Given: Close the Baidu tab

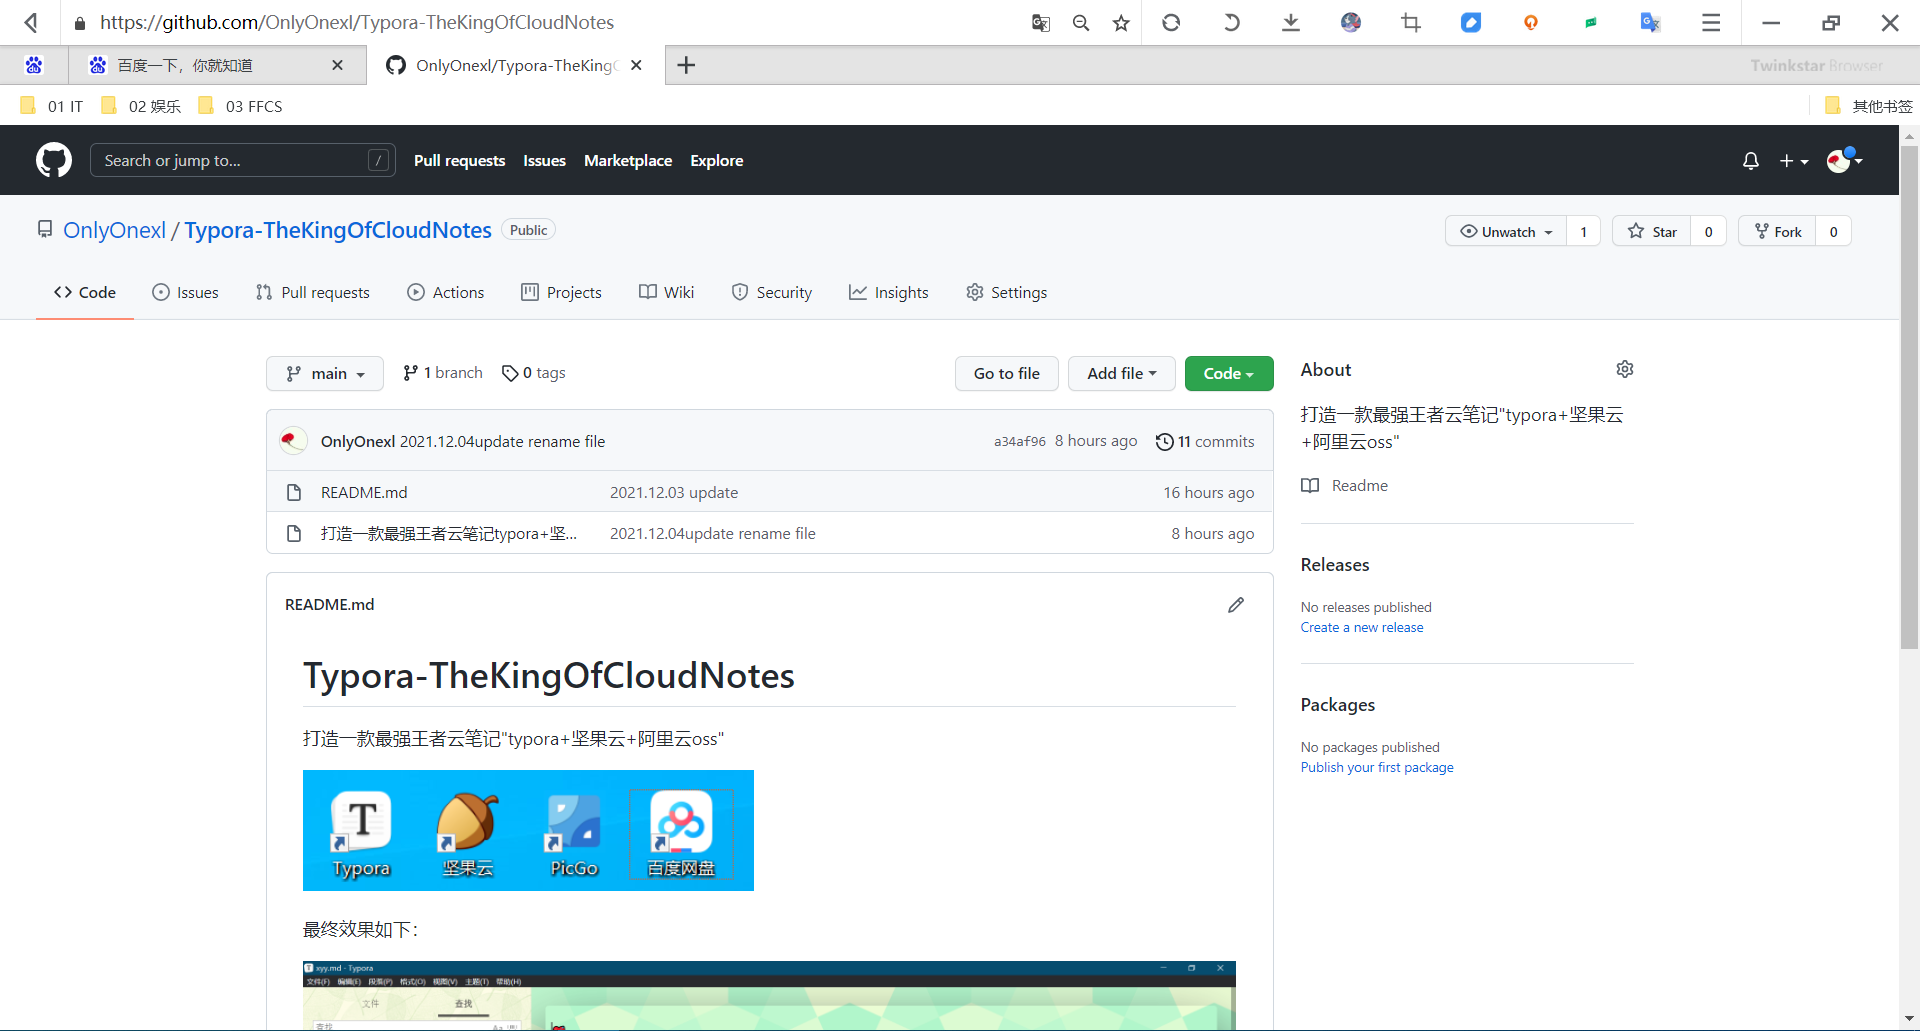Looking at the screenshot, I should tap(337, 65).
